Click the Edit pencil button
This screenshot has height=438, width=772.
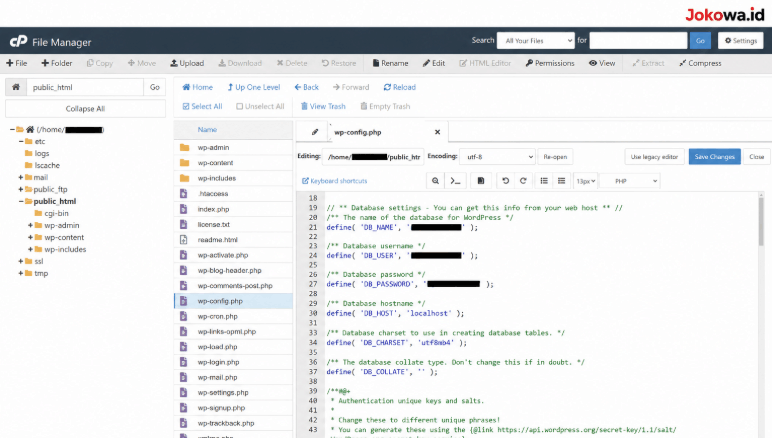pos(434,63)
